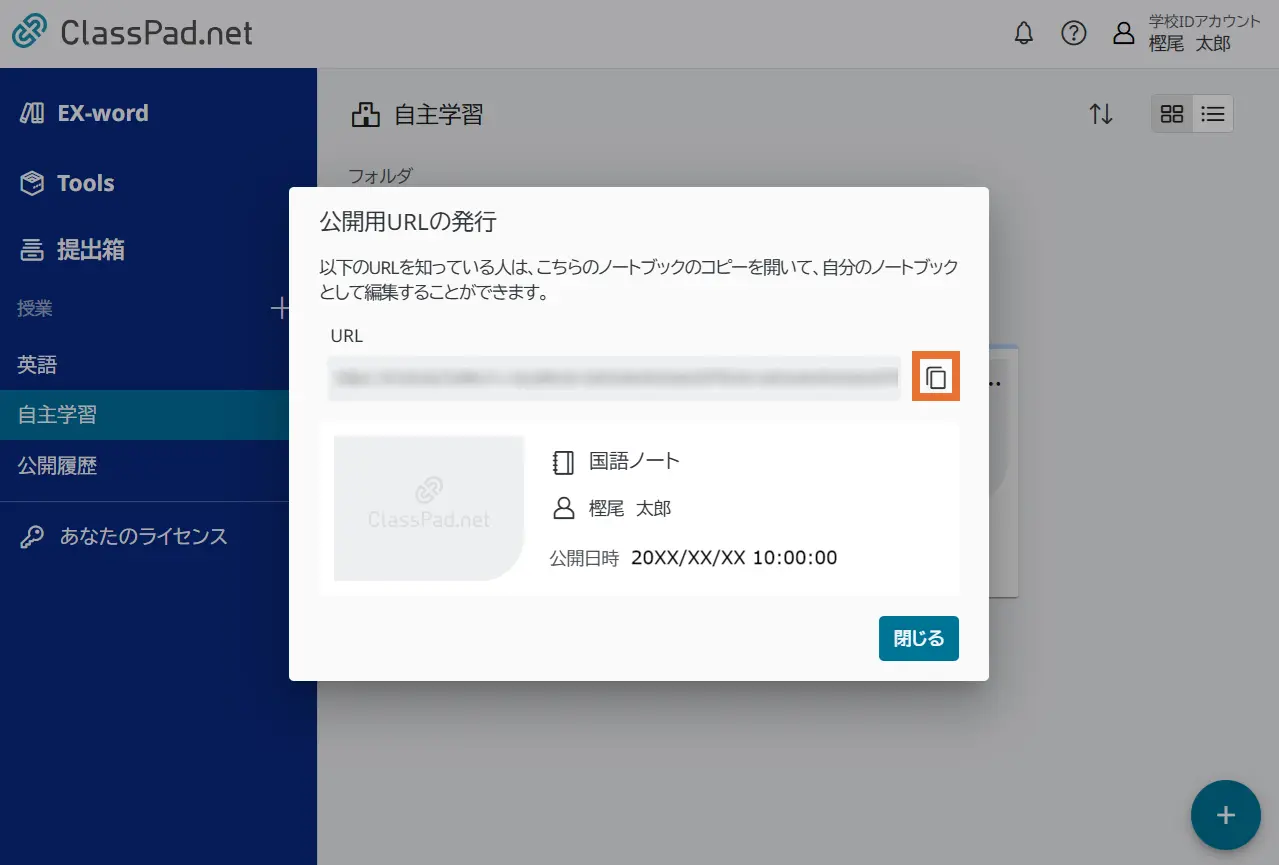Click the sort order arrows icon
This screenshot has width=1279, height=865.
tap(1101, 114)
